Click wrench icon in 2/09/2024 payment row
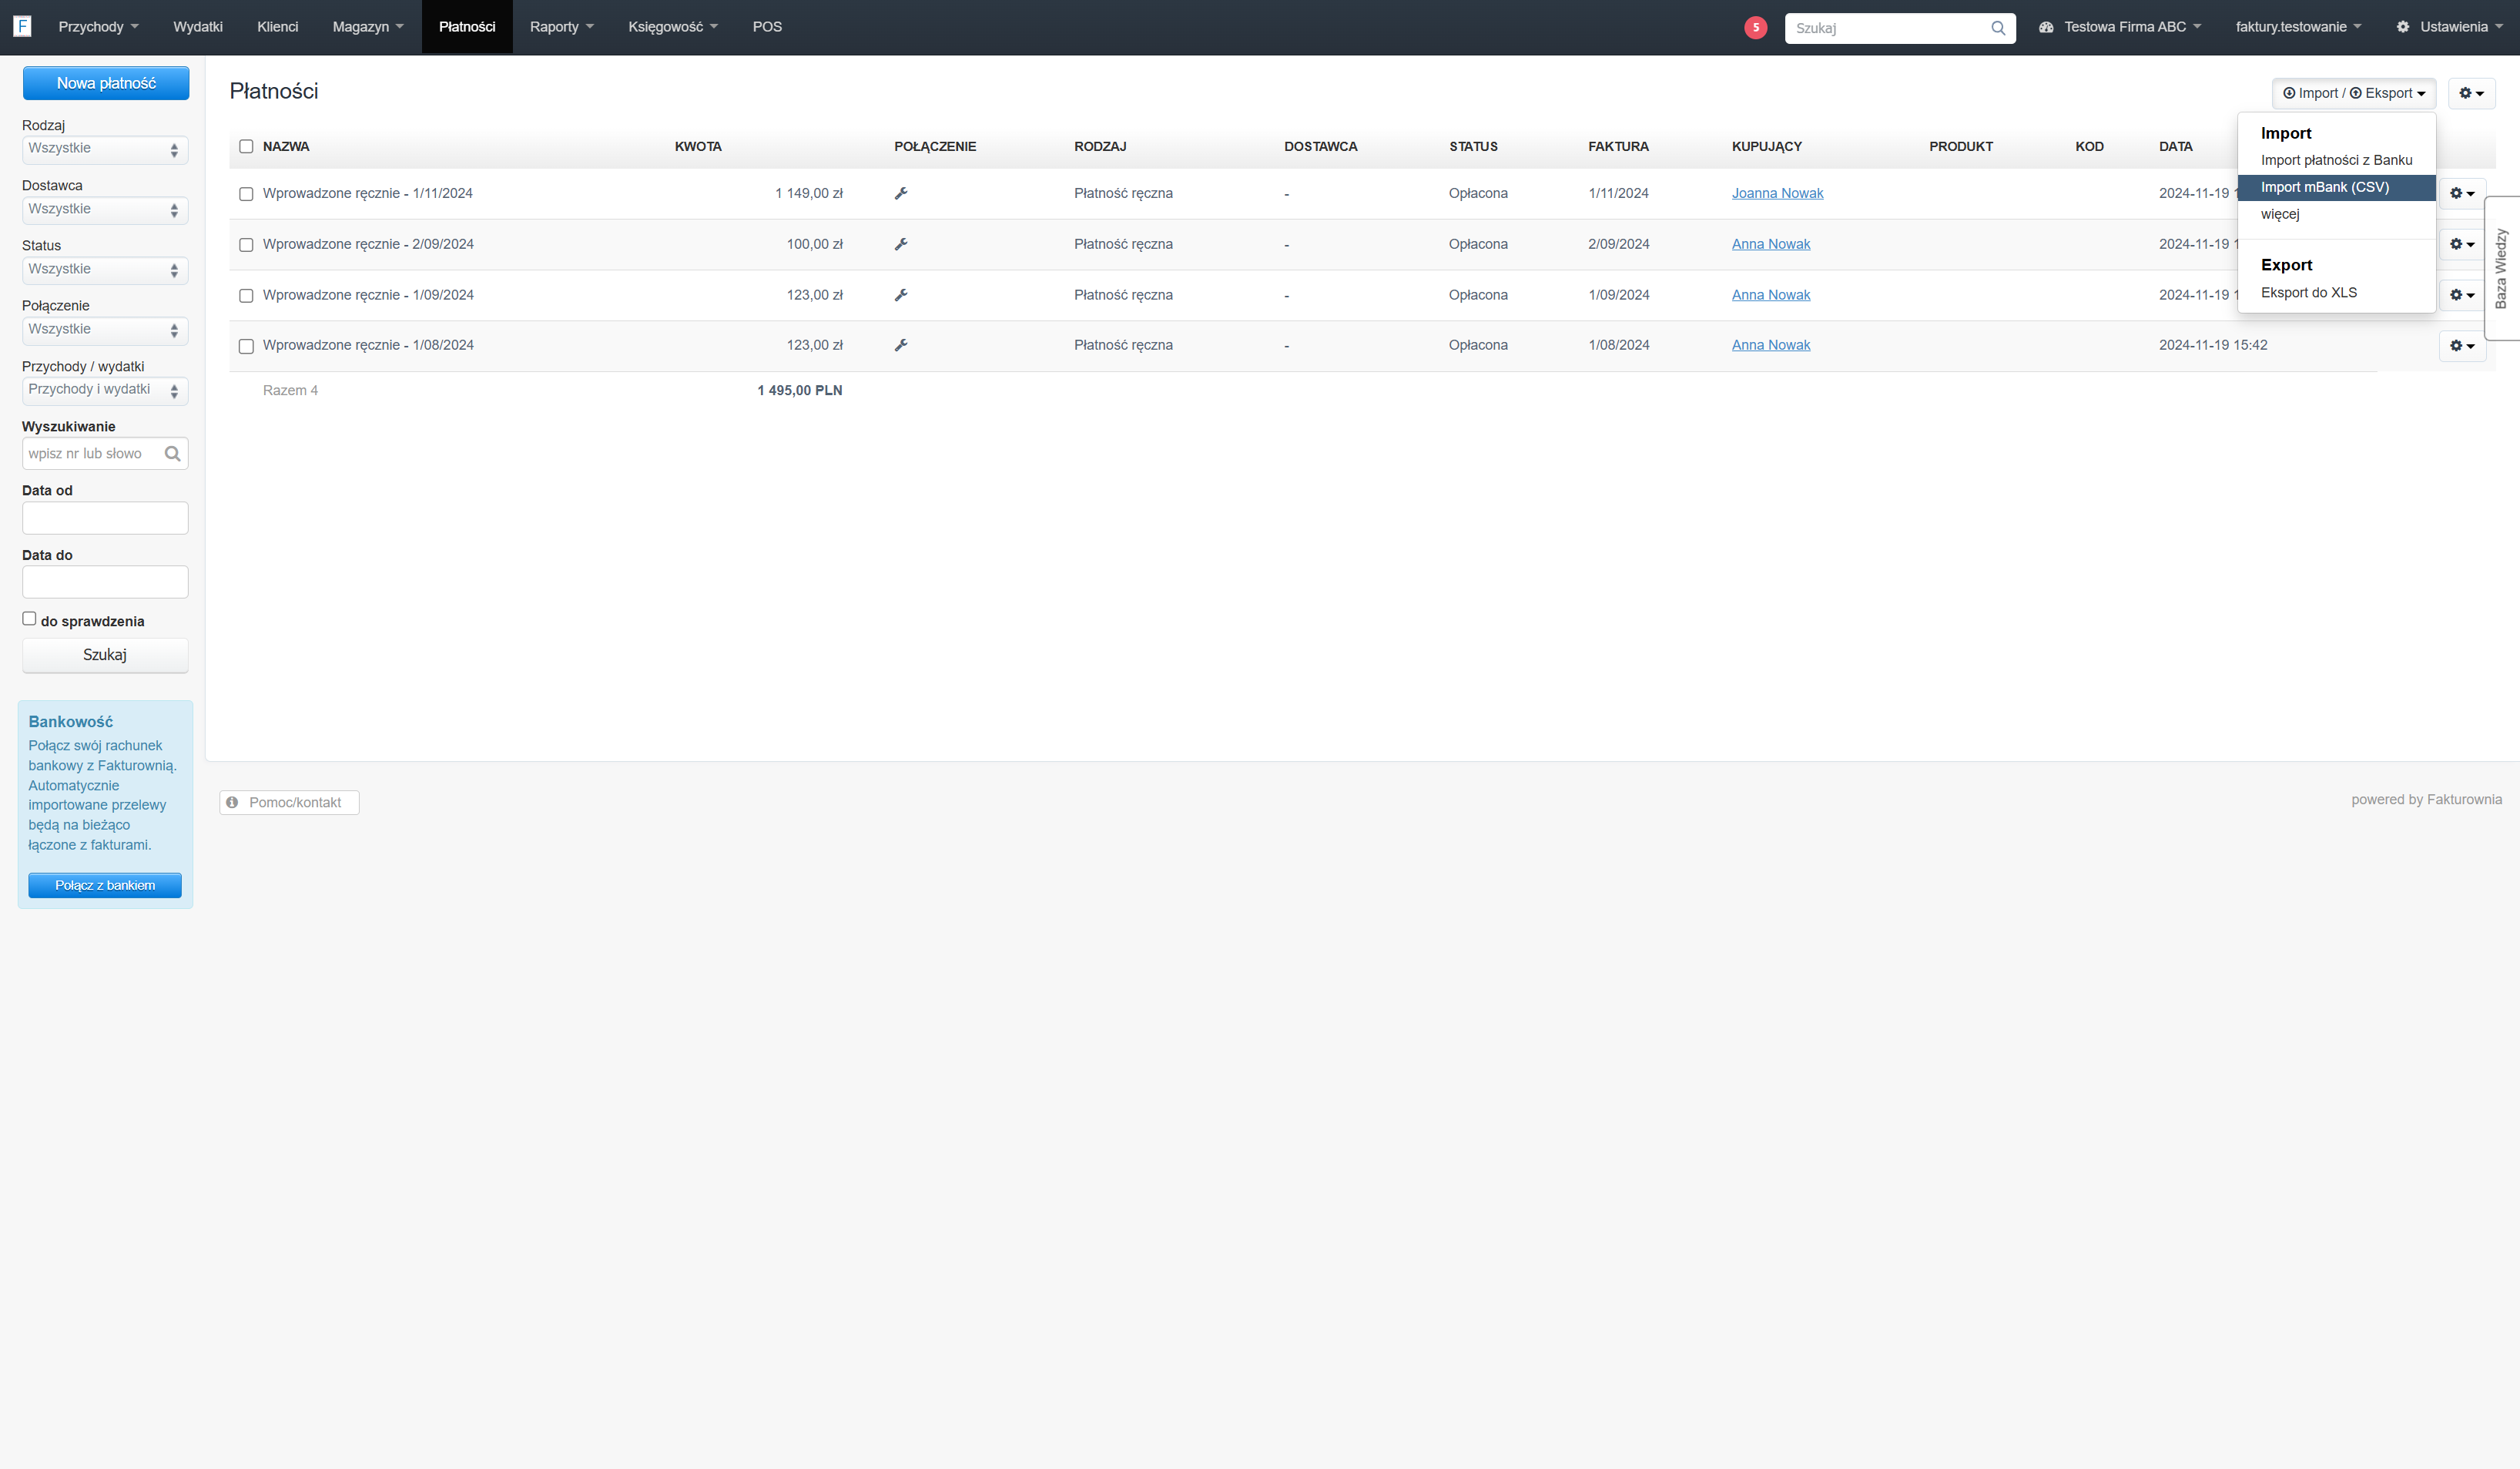The image size is (2520, 1469). pyautogui.click(x=901, y=244)
